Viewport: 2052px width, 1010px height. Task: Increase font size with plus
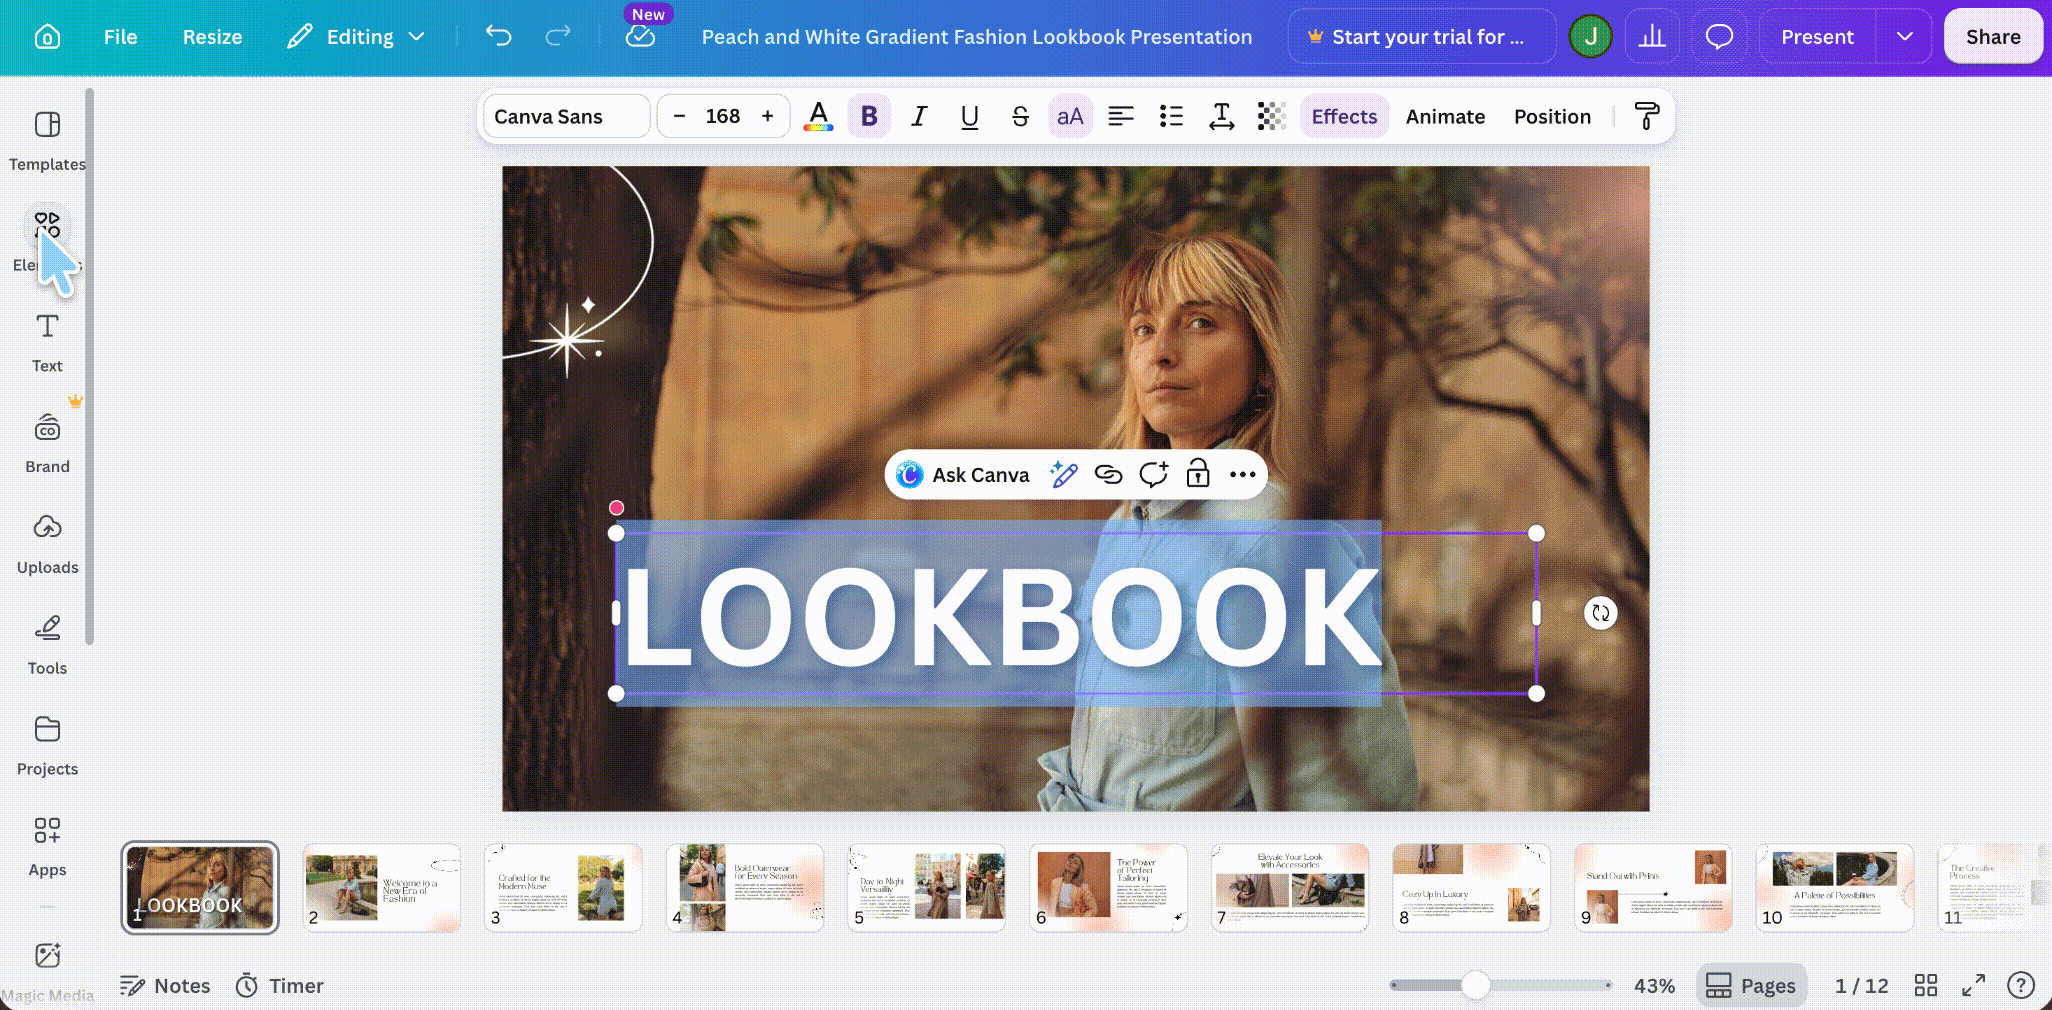click(x=767, y=117)
